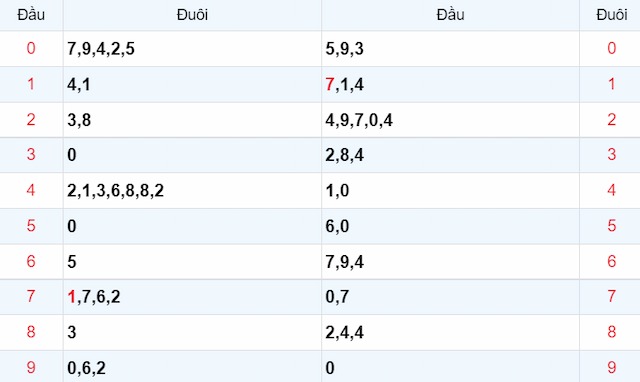Select the cell containing 7,9,4,2,5

(192, 49)
